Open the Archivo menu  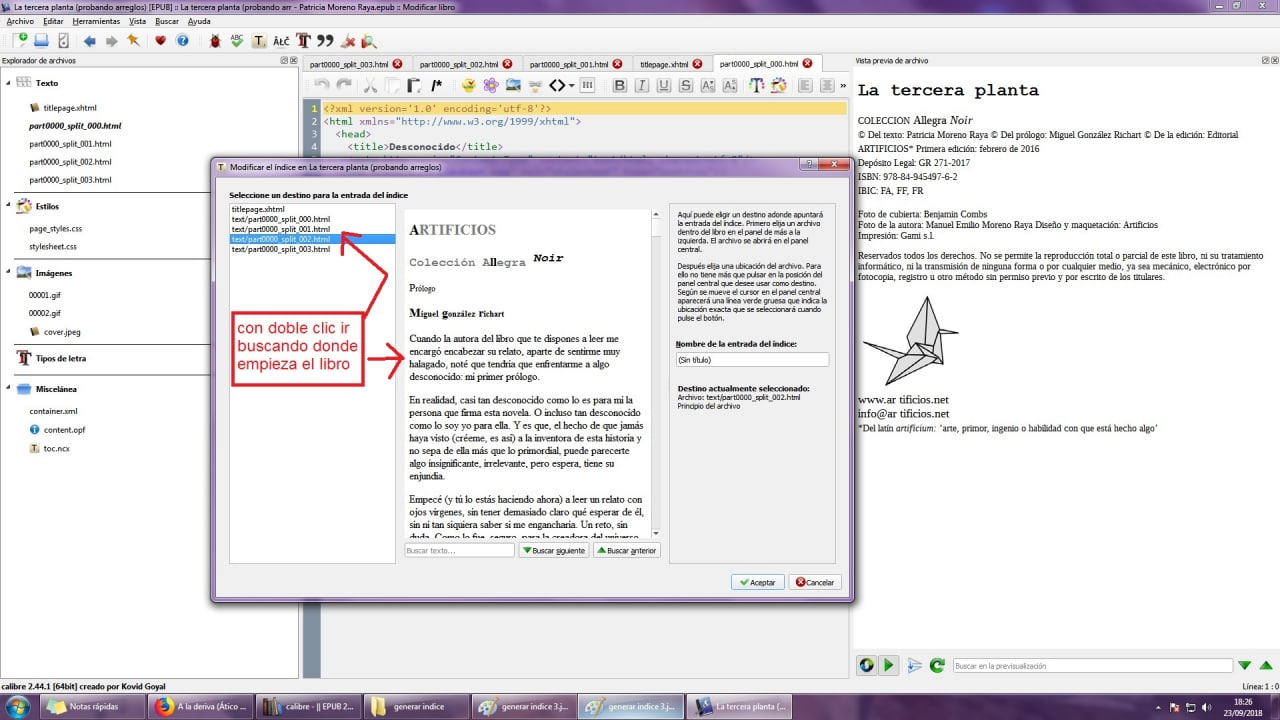(x=20, y=21)
